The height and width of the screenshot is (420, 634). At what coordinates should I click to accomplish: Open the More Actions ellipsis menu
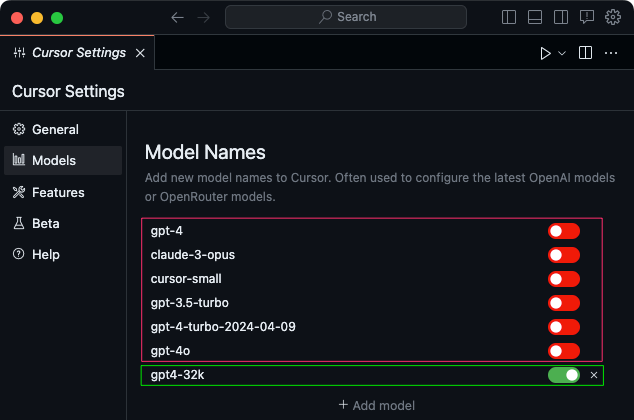(611, 53)
